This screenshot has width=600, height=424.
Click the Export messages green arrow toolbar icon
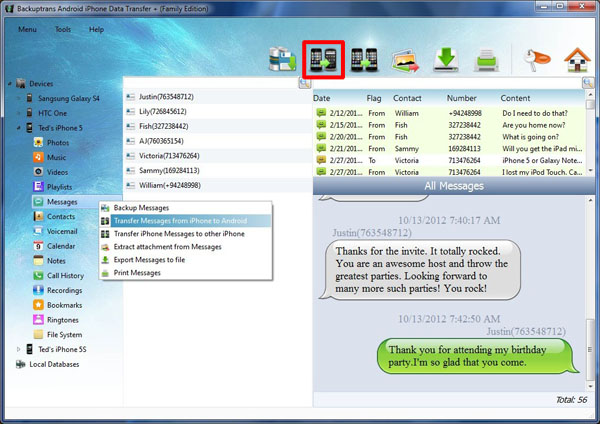(446, 60)
